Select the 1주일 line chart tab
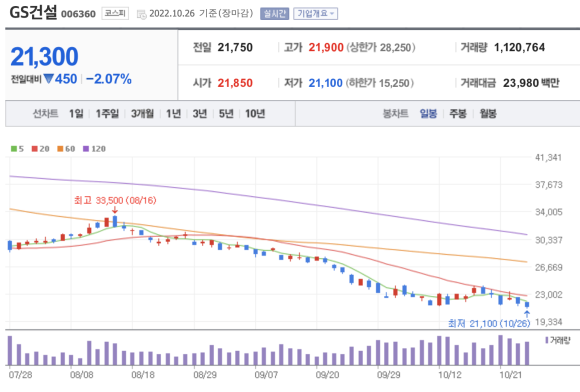Image resolution: width=580 pixels, height=392 pixels. (x=107, y=114)
